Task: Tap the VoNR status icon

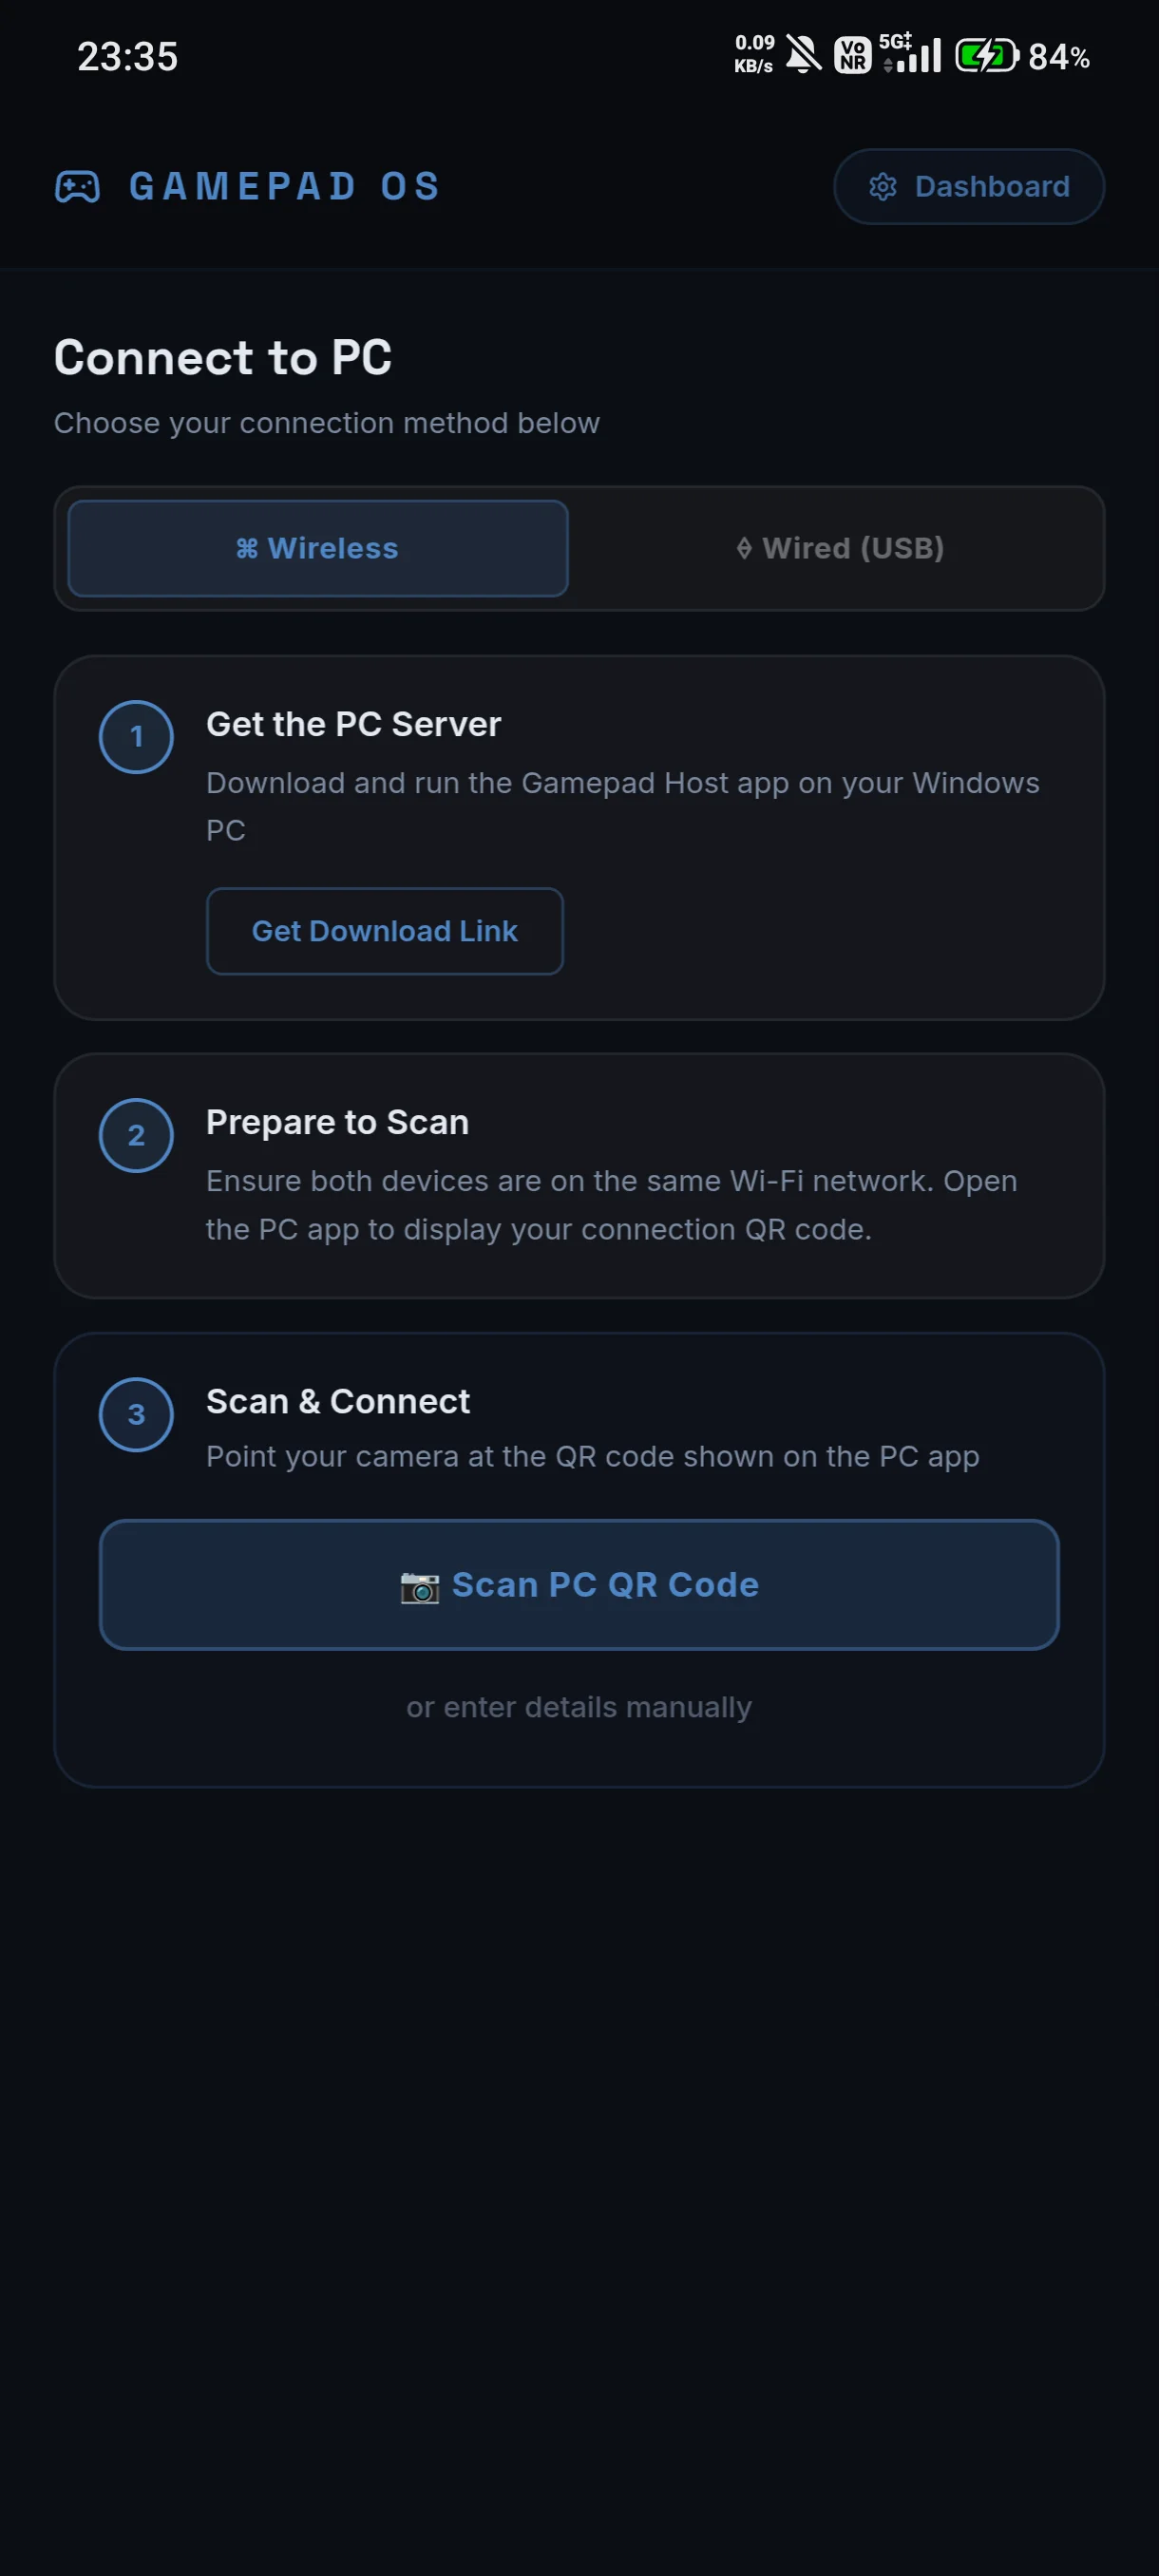Action: point(853,56)
